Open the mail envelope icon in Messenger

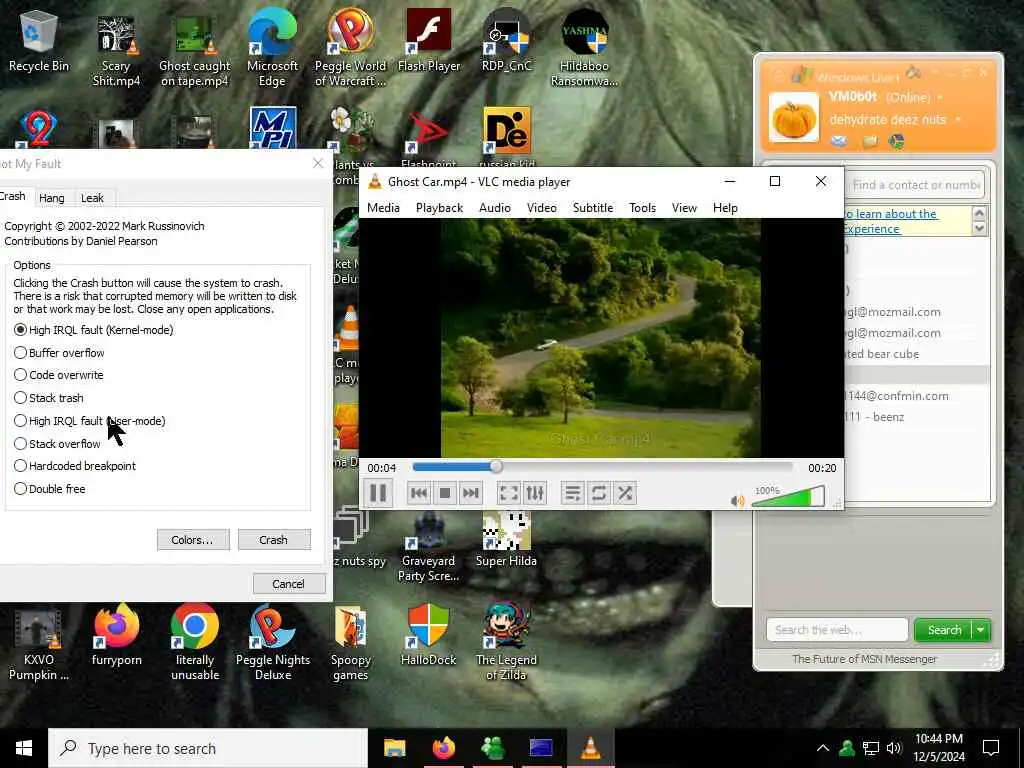tap(839, 141)
